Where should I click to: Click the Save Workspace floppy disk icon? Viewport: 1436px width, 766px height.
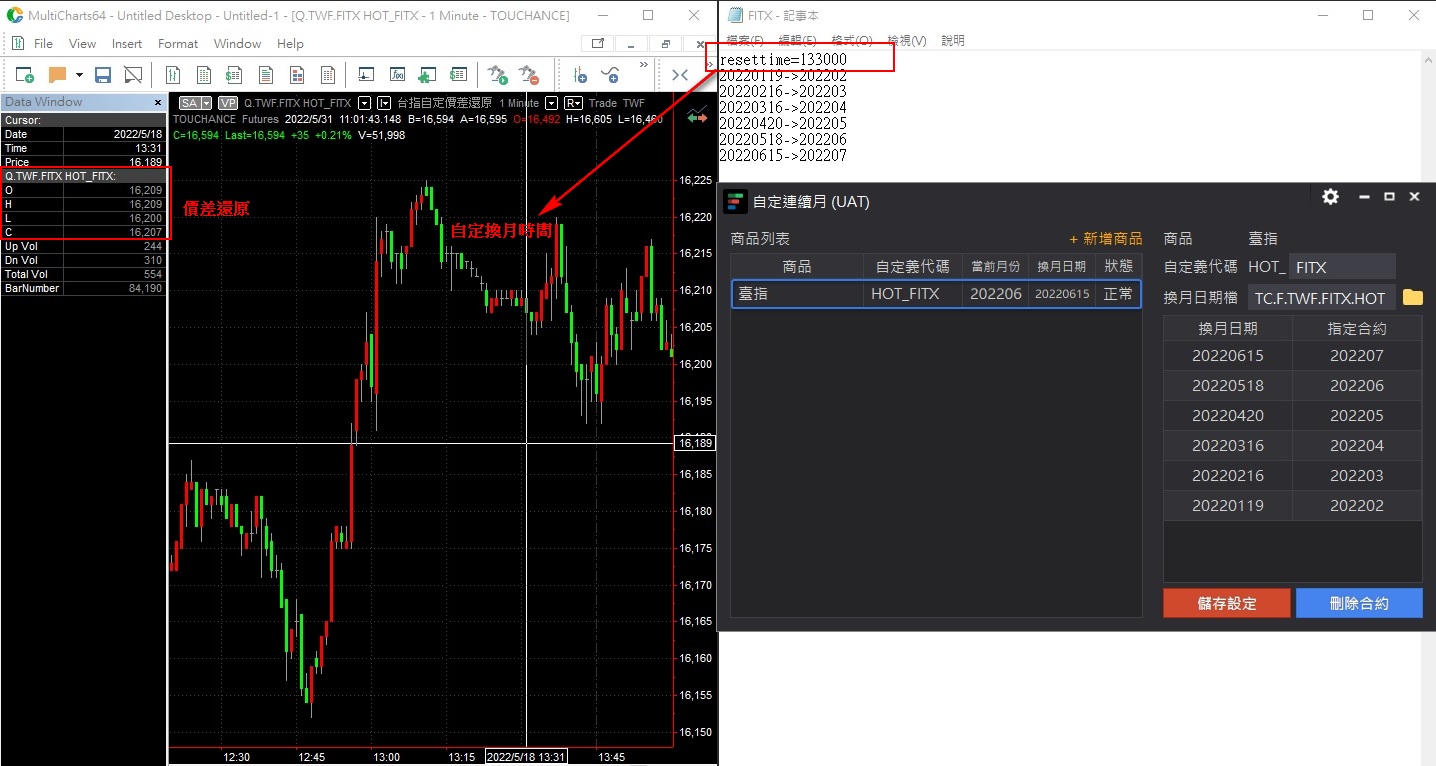pos(103,75)
